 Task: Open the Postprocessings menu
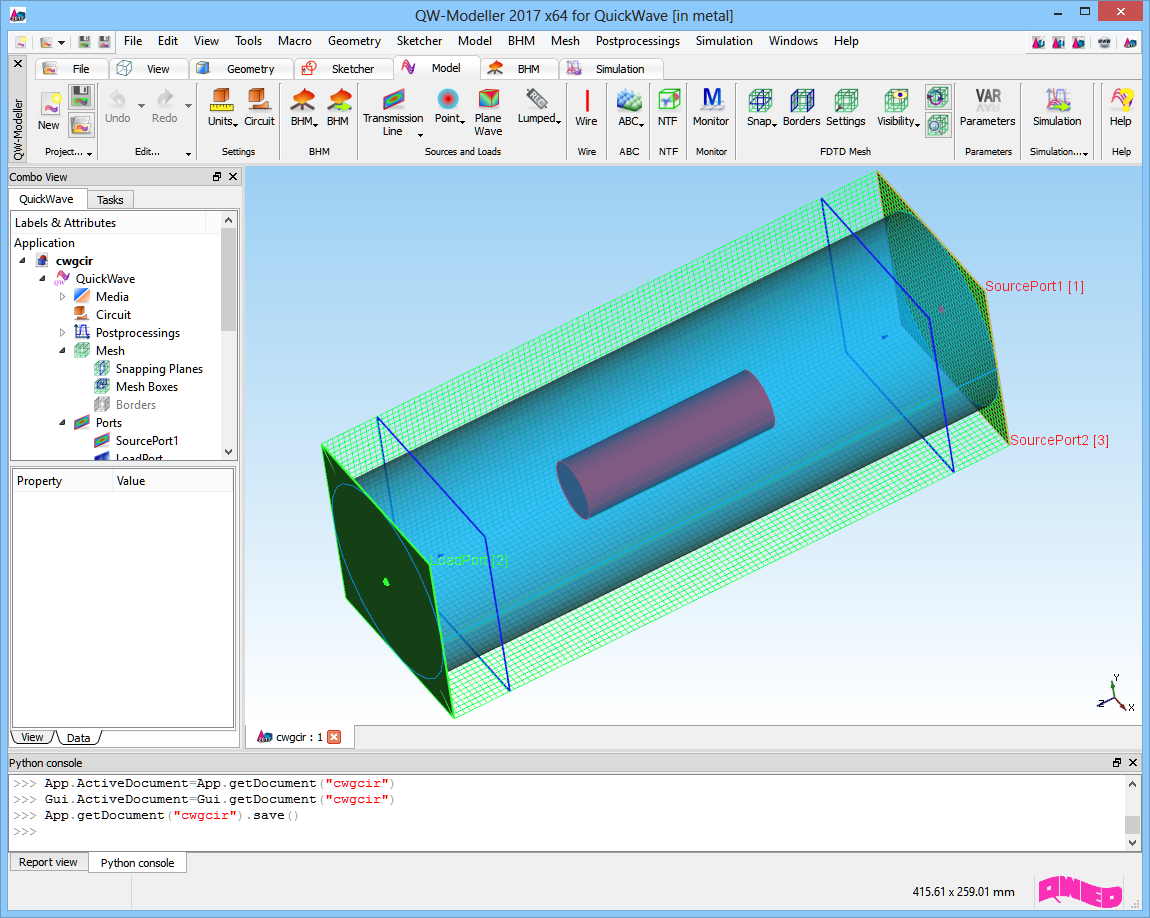637,41
